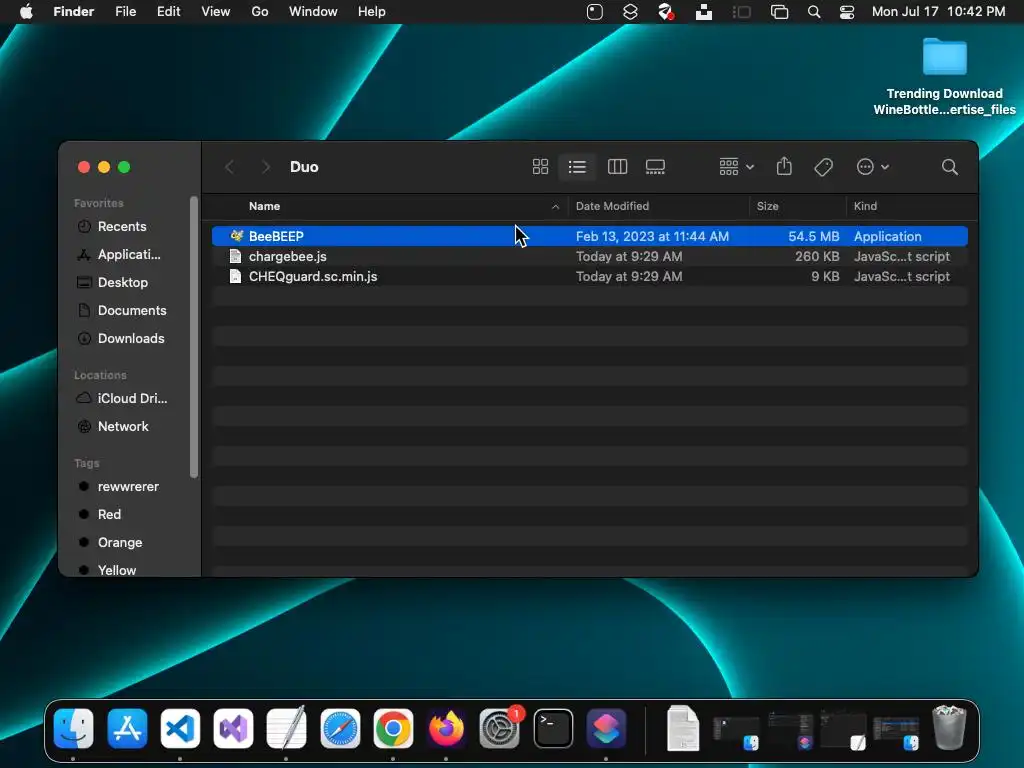The width and height of the screenshot is (1024, 768).
Task: Click the Dropbox-style layers icon in menu bar
Action: [x=630, y=12]
